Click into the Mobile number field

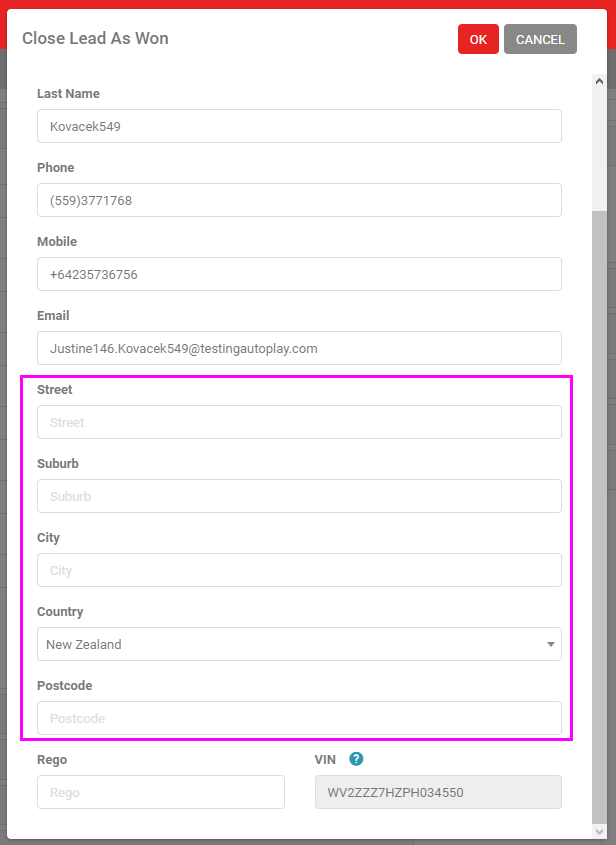(299, 274)
